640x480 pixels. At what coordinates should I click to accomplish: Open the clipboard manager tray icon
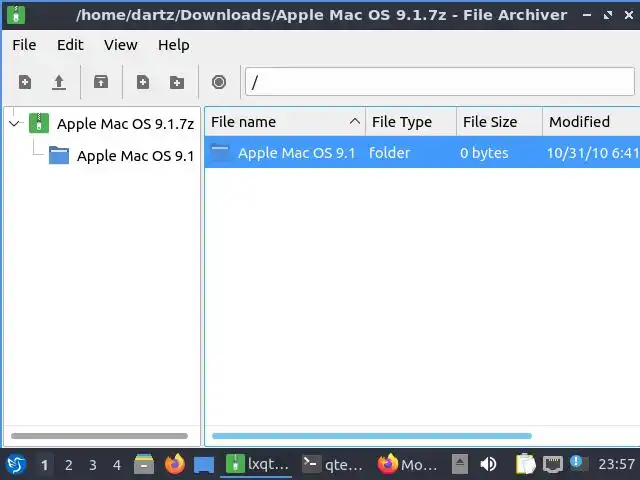coord(525,464)
